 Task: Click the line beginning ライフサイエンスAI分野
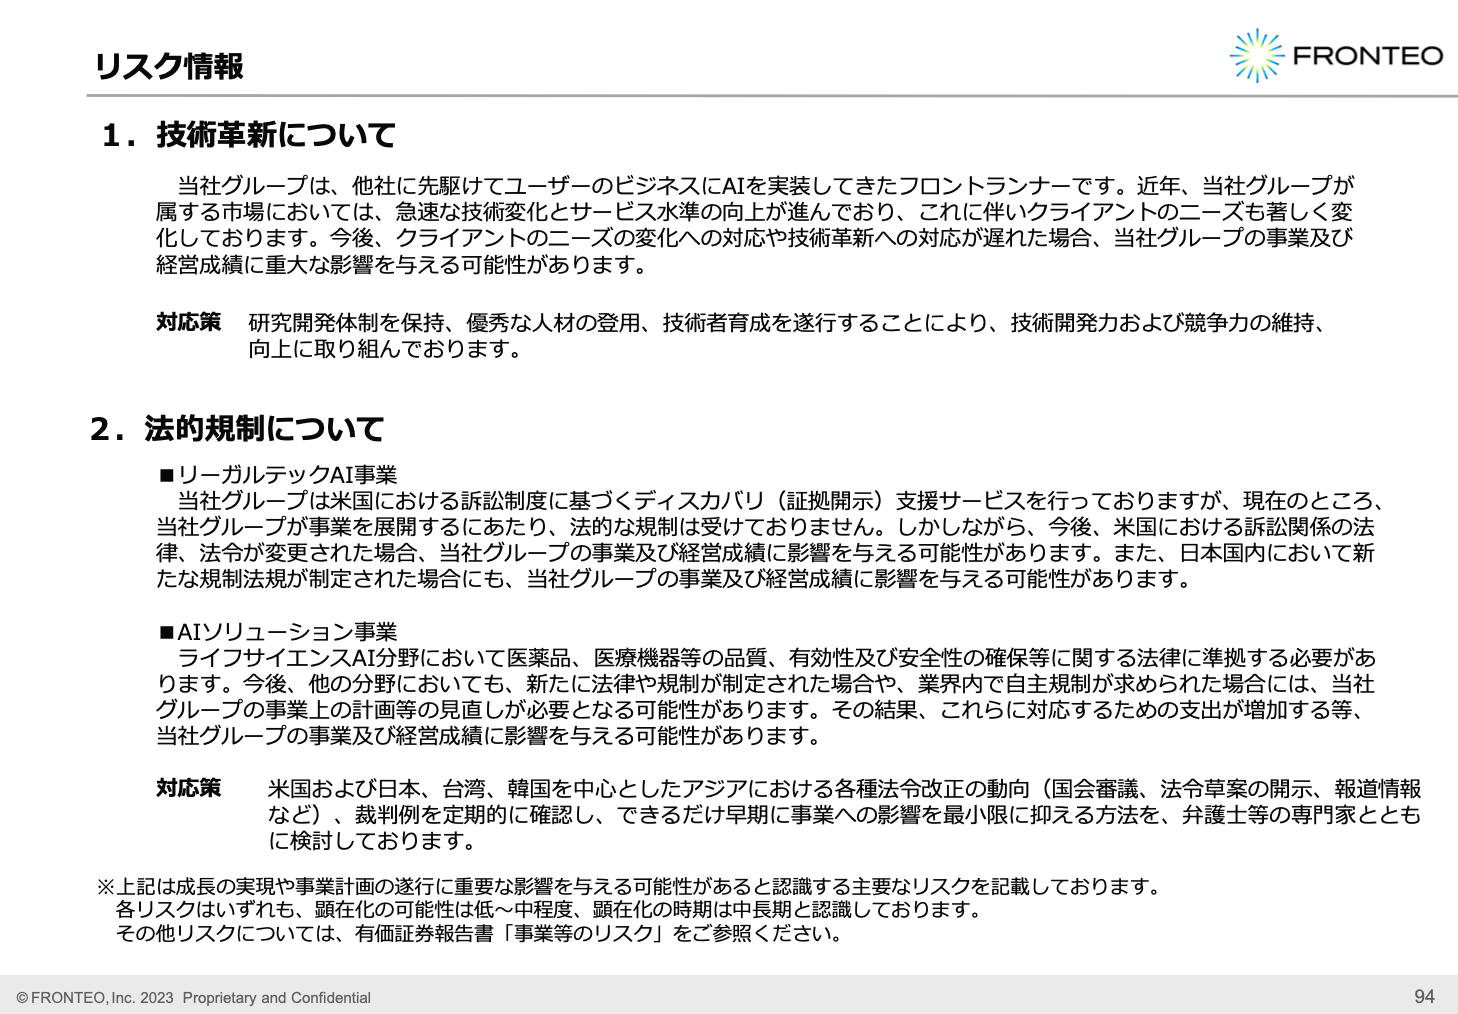point(777,658)
